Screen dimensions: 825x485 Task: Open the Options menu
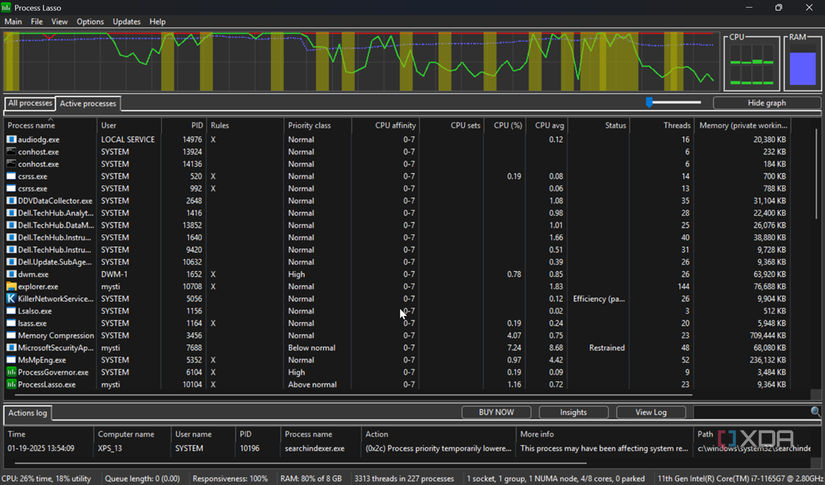tap(90, 21)
